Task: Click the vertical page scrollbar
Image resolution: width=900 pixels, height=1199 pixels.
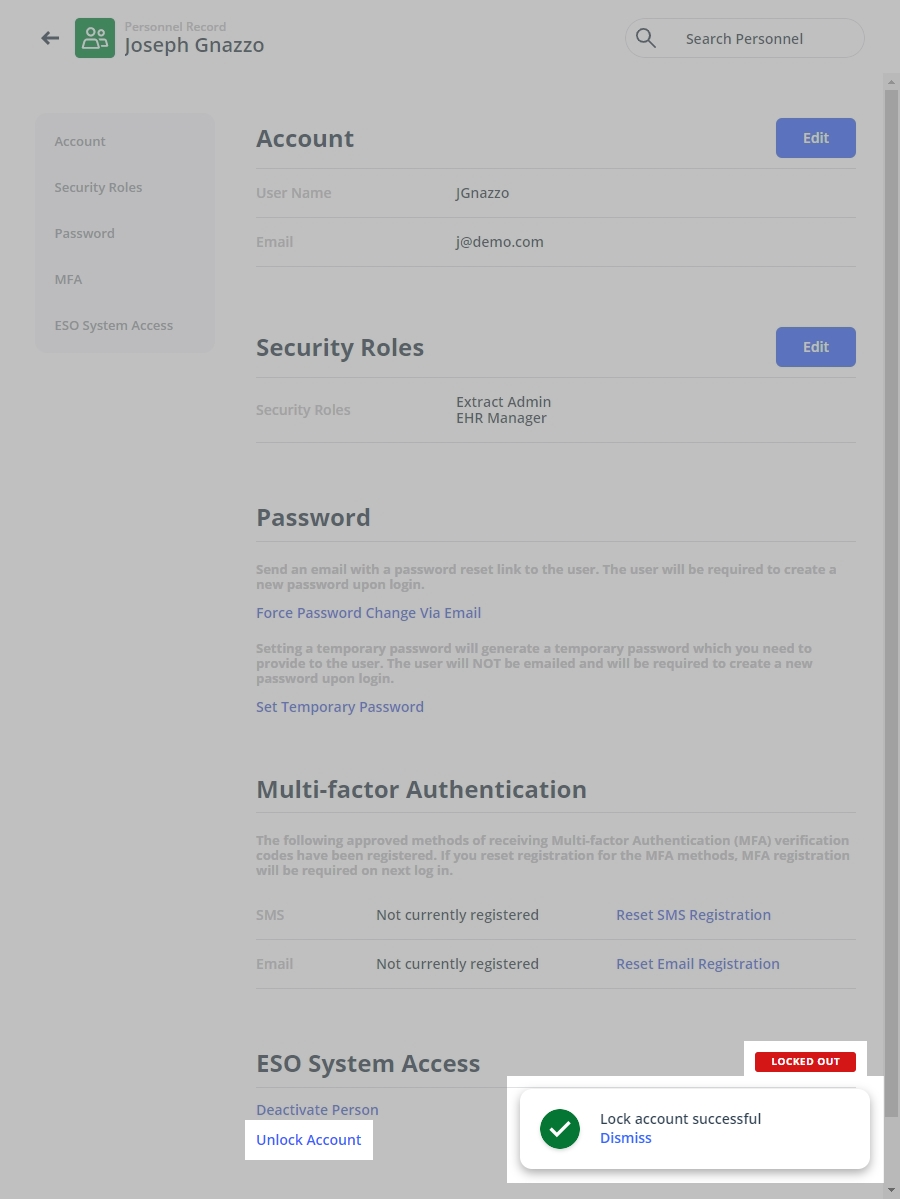Action: click(x=891, y=600)
